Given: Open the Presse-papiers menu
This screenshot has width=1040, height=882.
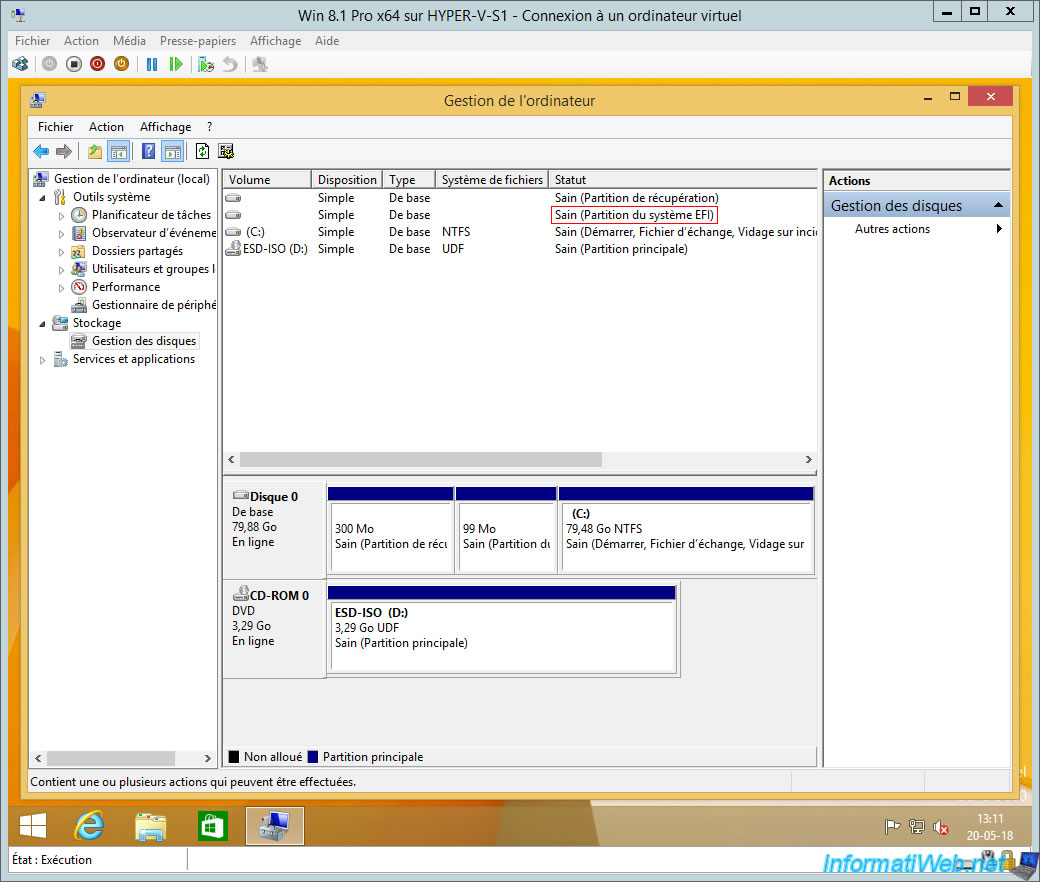Looking at the screenshot, I should 198,40.
